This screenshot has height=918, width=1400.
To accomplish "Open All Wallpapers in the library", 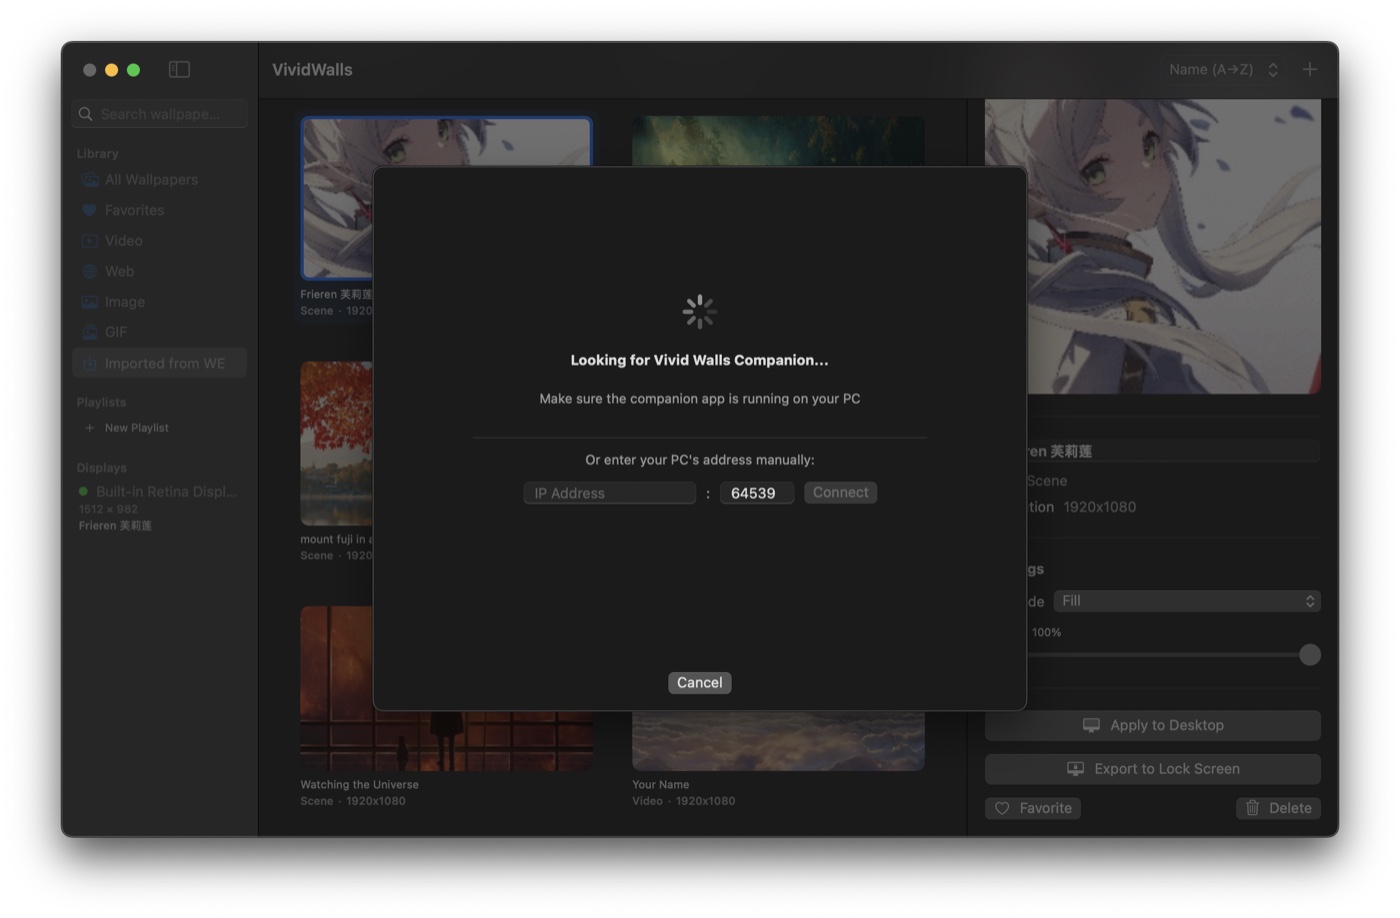I will (160, 180).
